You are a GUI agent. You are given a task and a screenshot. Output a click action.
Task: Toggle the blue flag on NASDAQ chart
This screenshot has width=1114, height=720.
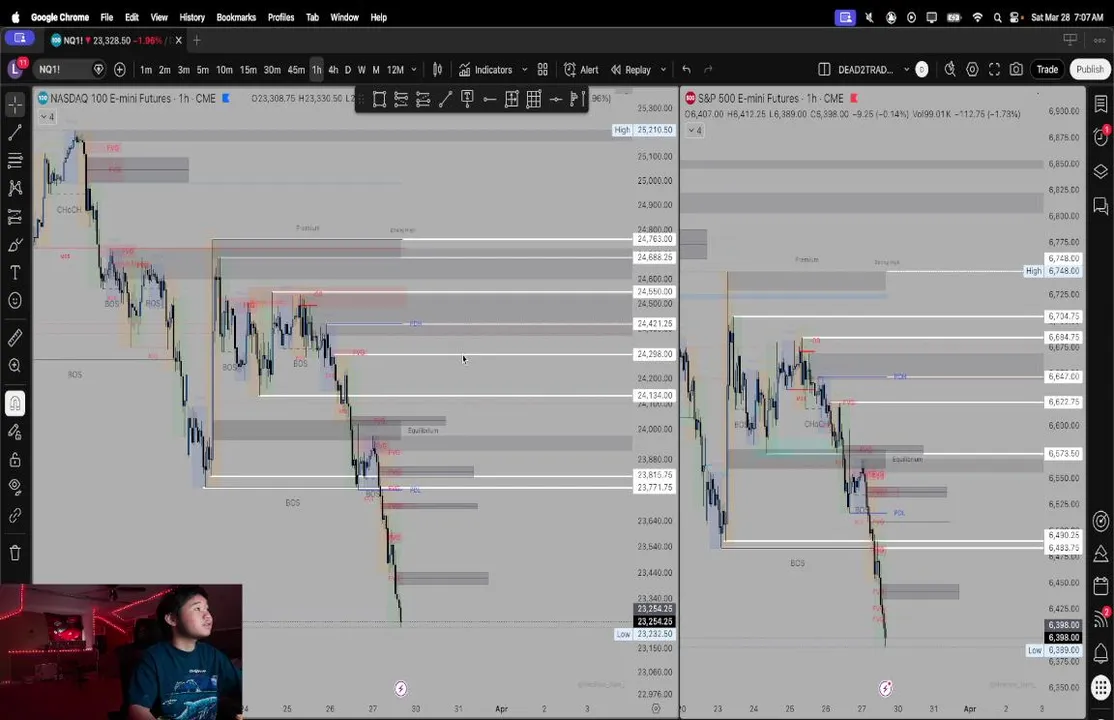click(x=227, y=98)
